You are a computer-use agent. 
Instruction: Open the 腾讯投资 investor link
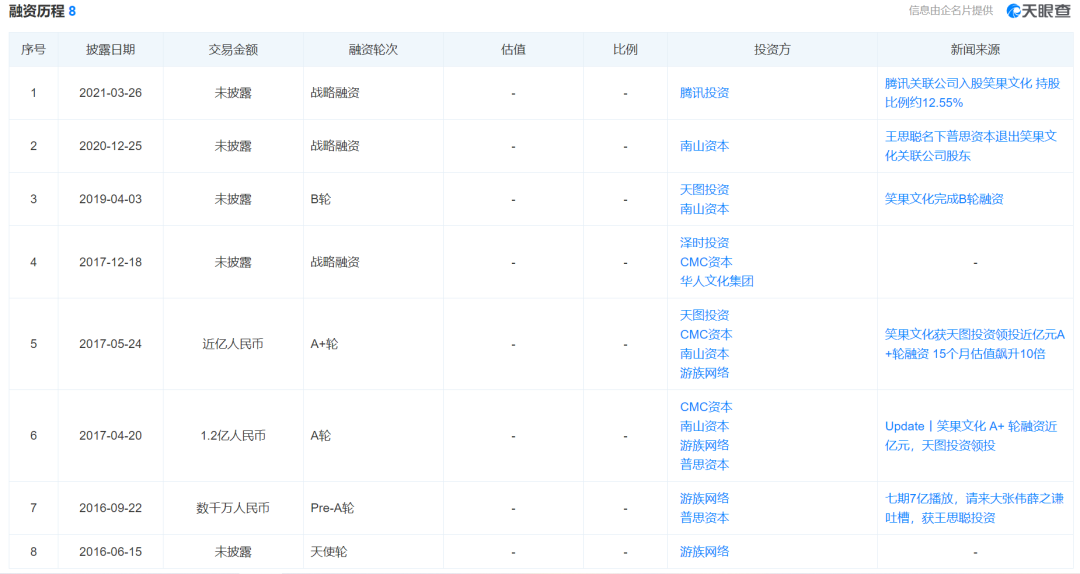coord(704,93)
